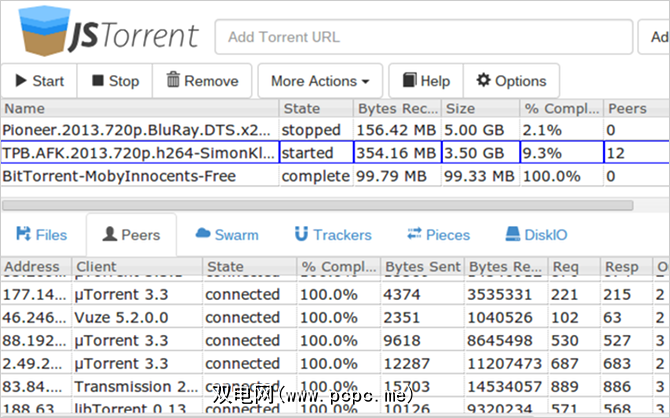The height and width of the screenshot is (418, 670).
Task: Click the 156.42 MB bytes received cell
Action: 397,130
